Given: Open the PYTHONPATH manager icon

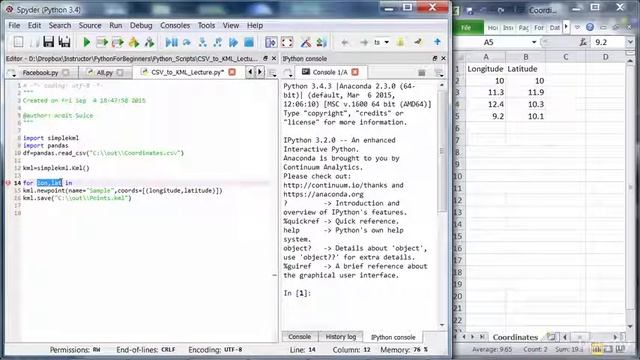Looking at the screenshot, I should pyautogui.click(x=322, y=42).
